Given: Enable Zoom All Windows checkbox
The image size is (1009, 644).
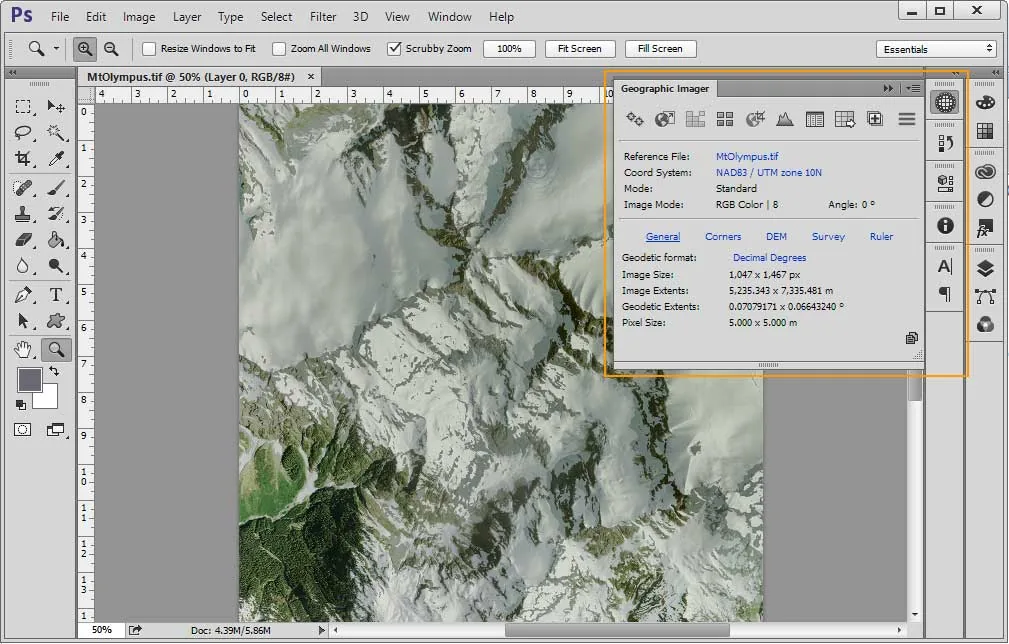Looking at the screenshot, I should coord(279,49).
